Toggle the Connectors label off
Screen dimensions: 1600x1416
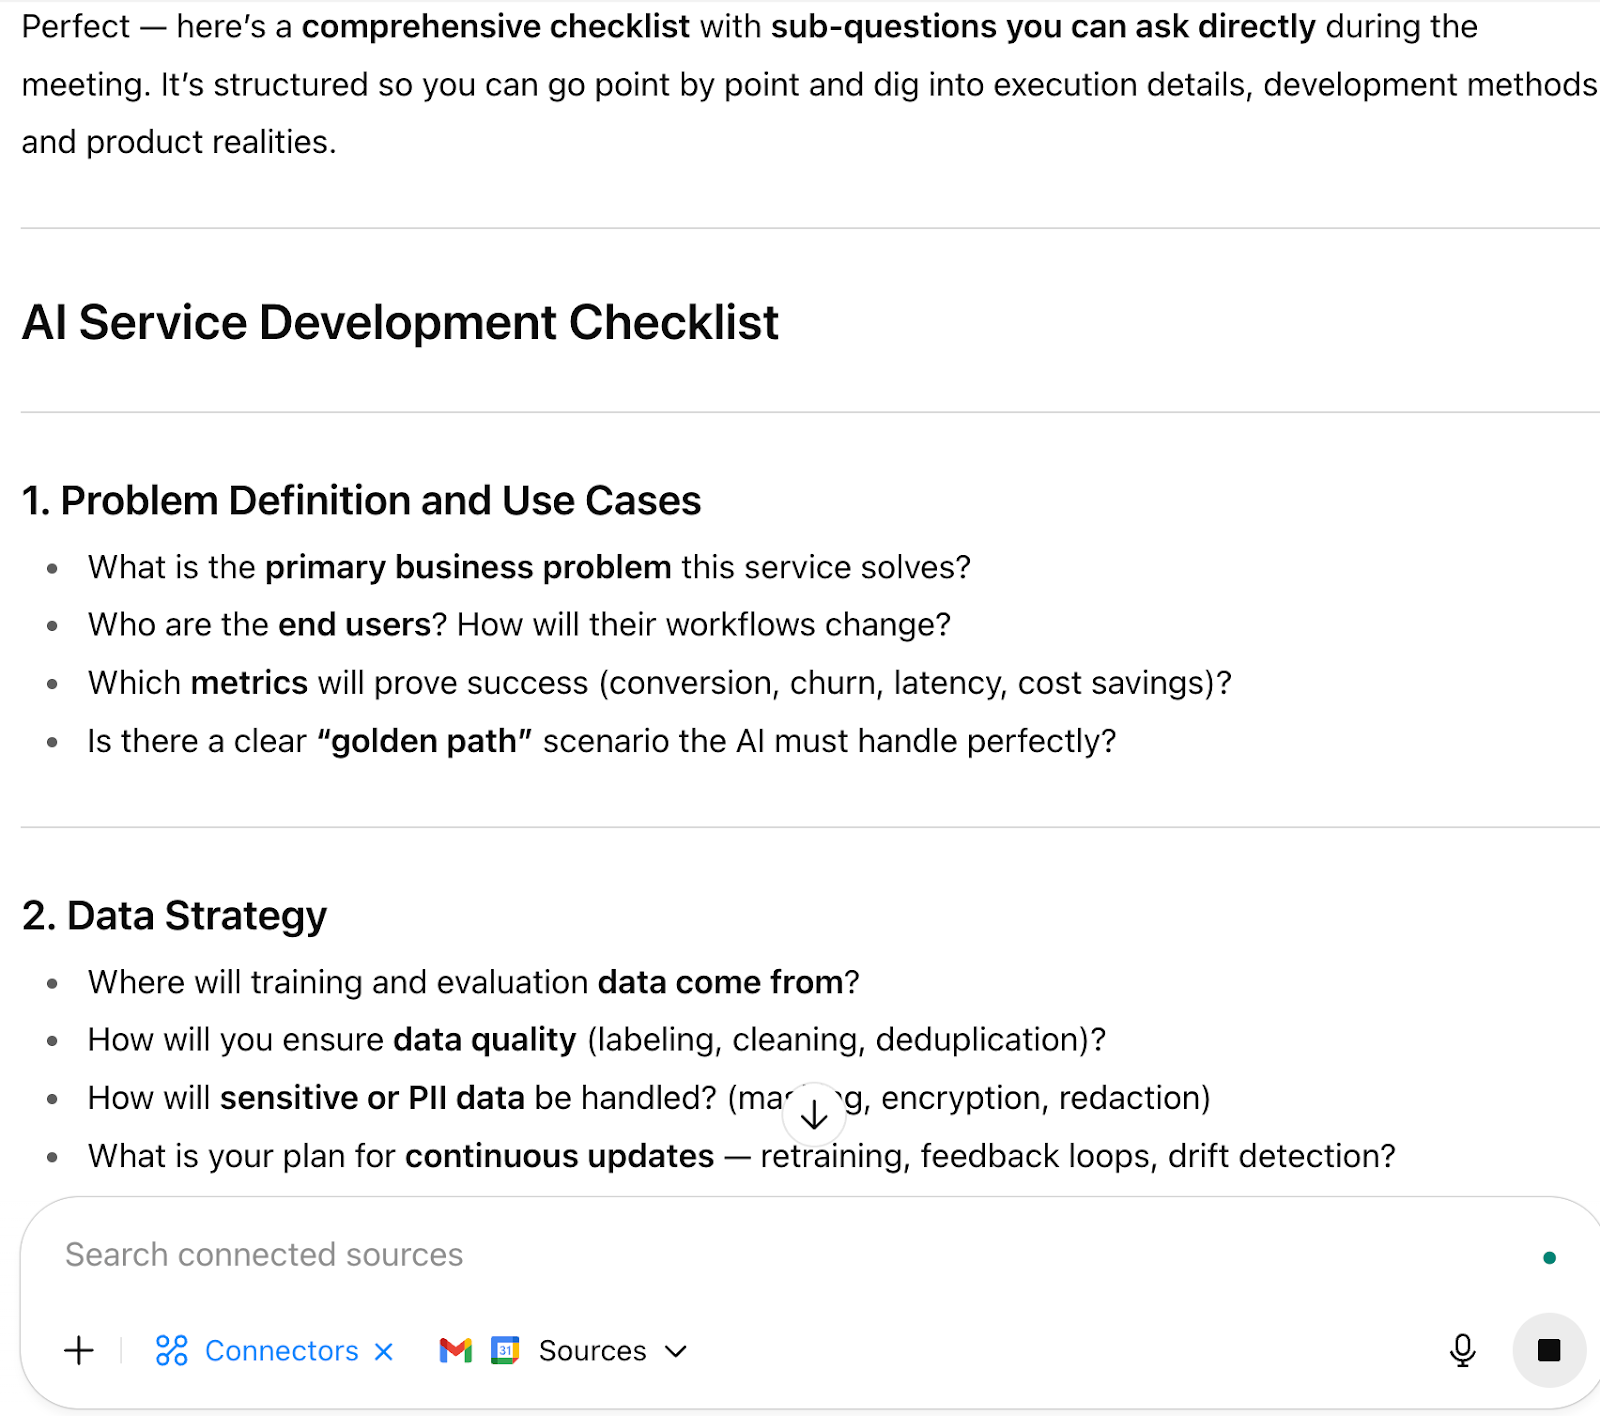pyautogui.click(x=281, y=1351)
